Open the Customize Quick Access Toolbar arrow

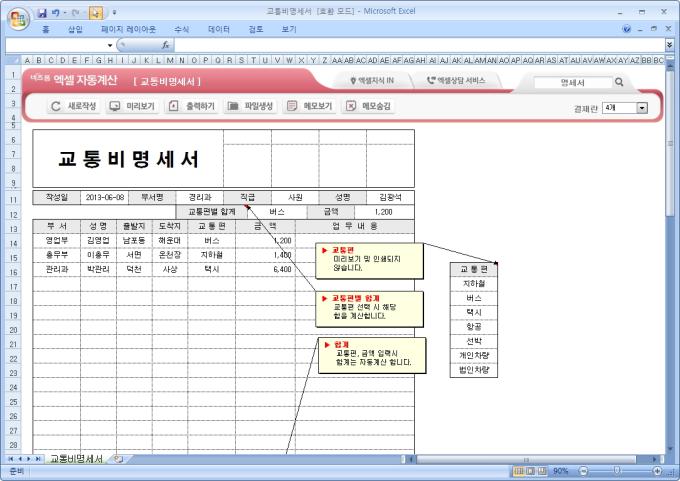coord(114,13)
